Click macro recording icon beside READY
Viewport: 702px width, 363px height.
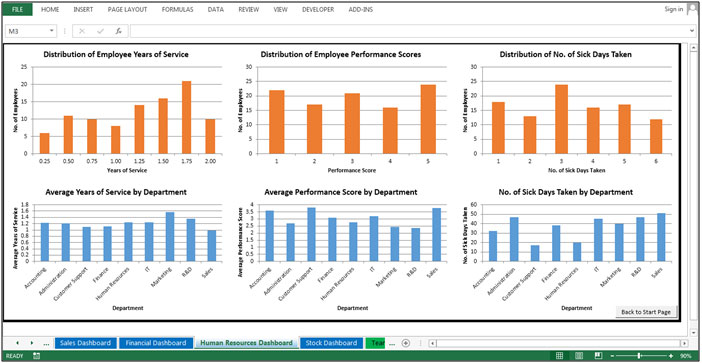coord(37,356)
